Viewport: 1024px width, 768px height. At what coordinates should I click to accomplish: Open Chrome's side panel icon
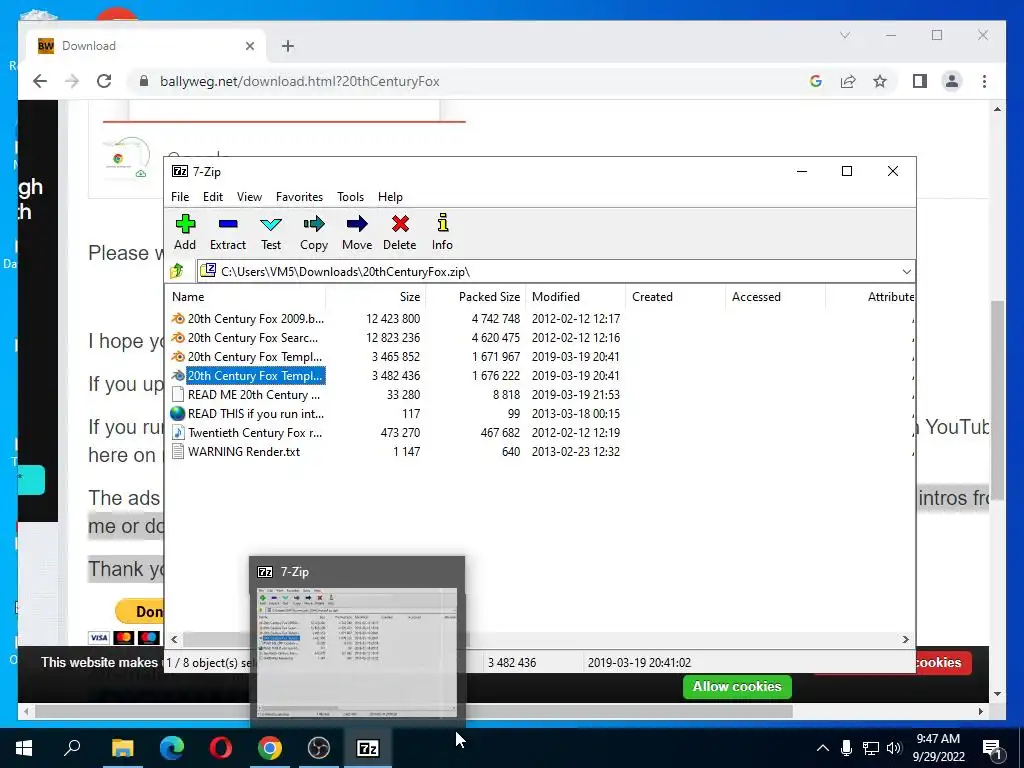coord(920,81)
